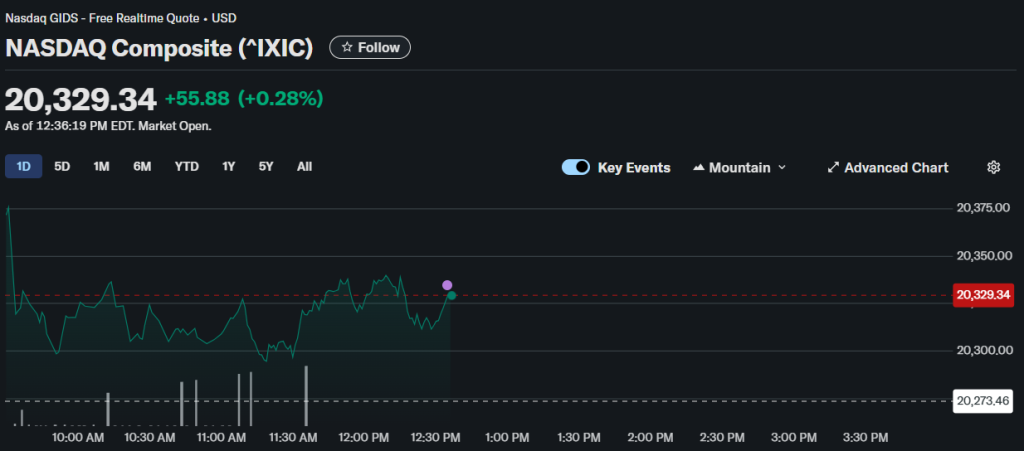Click the 20,350.00 axis label
1024x451 pixels.
click(x=983, y=256)
